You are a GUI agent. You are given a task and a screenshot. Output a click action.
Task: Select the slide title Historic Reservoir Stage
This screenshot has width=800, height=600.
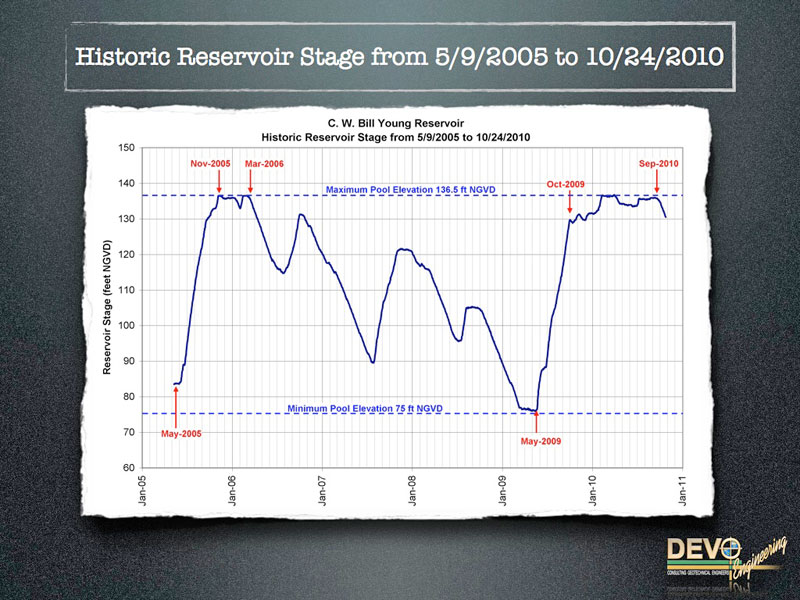click(x=399, y=53)
